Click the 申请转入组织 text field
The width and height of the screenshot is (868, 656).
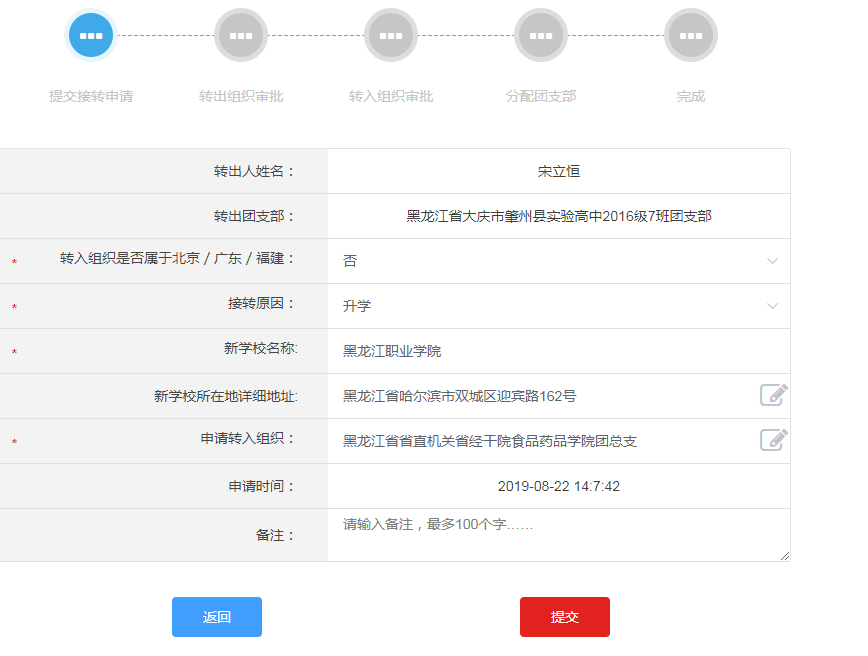(x=540, y=441)
